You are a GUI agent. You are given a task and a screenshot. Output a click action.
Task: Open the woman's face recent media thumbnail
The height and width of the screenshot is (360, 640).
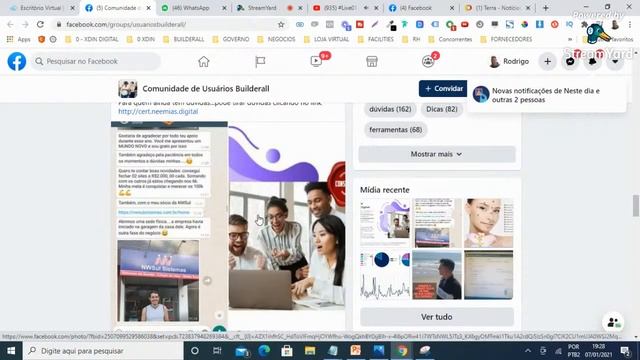(x=489, y=223)
